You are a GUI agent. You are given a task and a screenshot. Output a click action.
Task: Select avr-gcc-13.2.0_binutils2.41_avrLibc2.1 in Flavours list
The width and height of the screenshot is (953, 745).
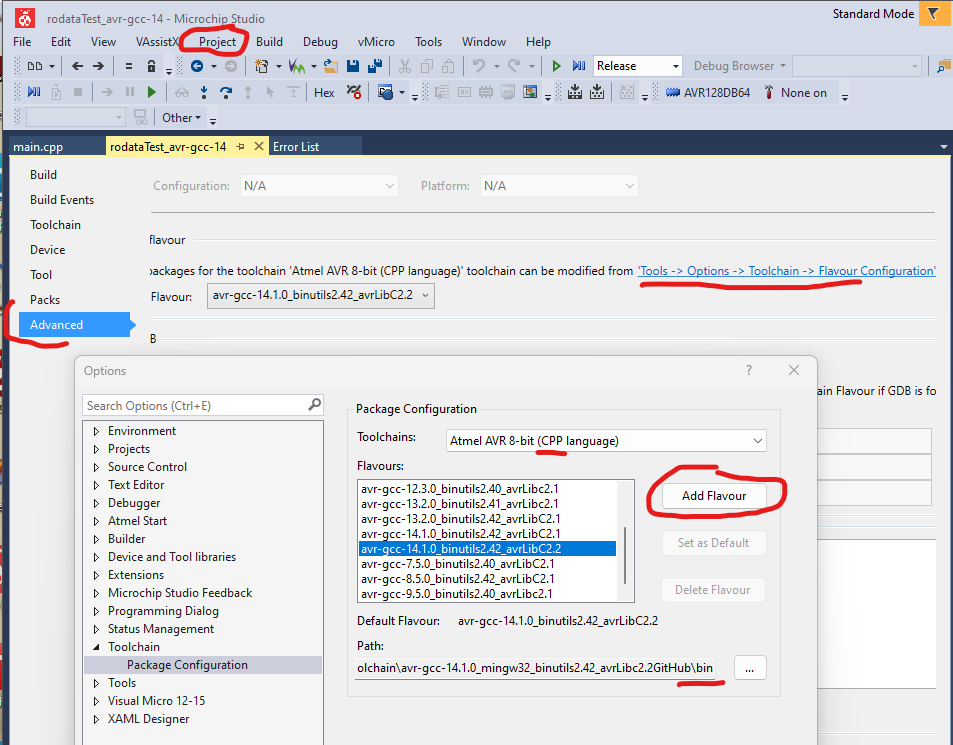[x=459, y=504]
